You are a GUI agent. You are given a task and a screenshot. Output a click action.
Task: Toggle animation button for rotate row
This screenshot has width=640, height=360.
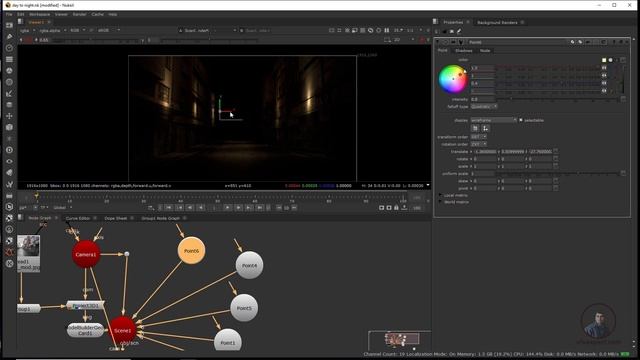[556, 159]
